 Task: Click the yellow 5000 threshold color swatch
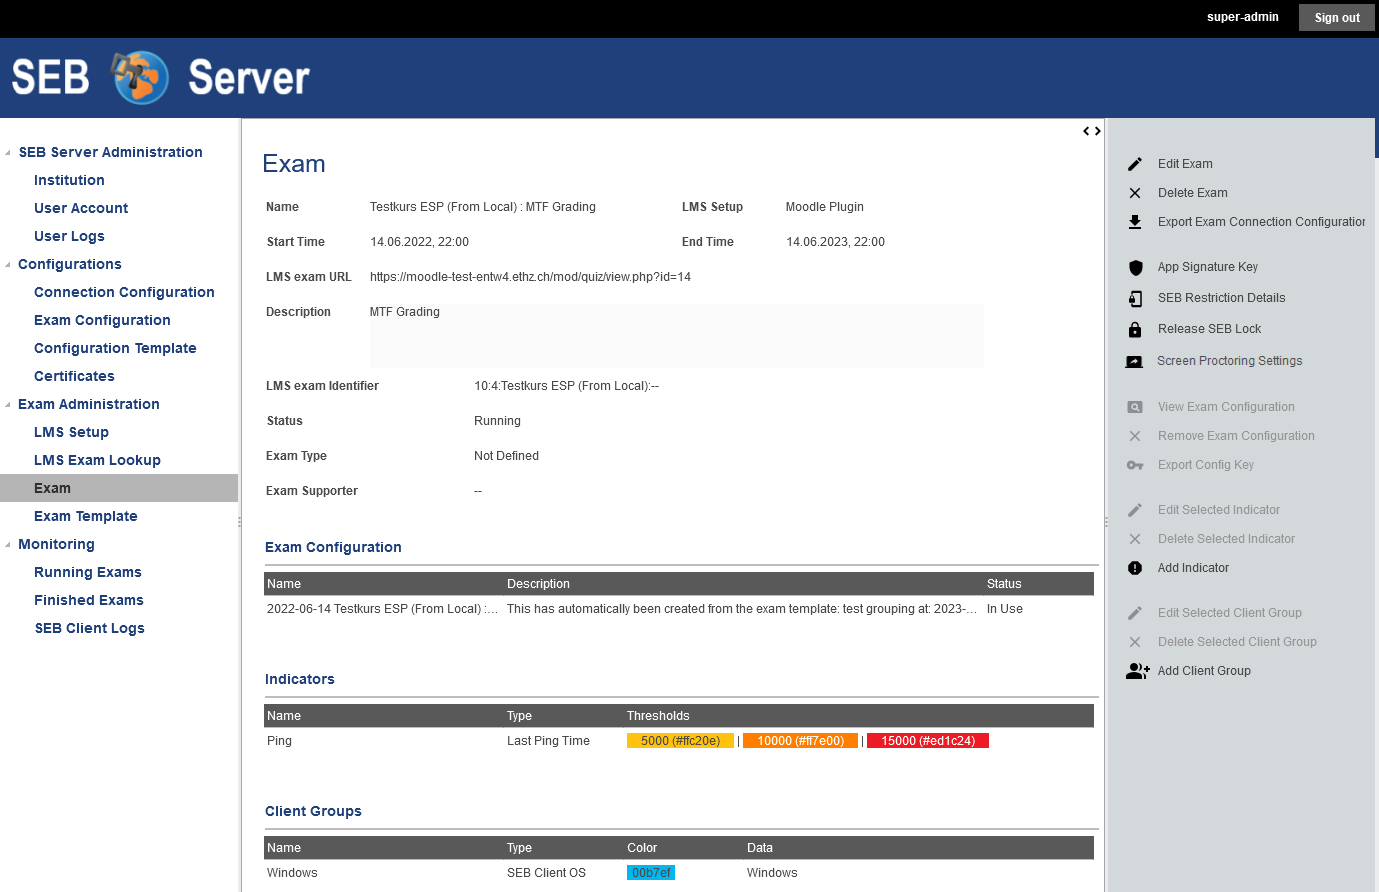click(x=680, y=741)
